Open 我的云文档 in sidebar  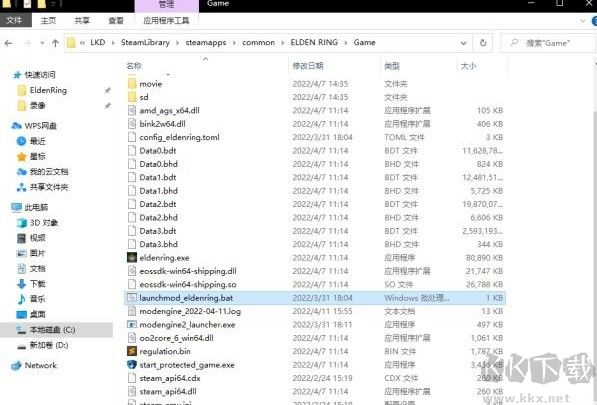coord(49,172)
